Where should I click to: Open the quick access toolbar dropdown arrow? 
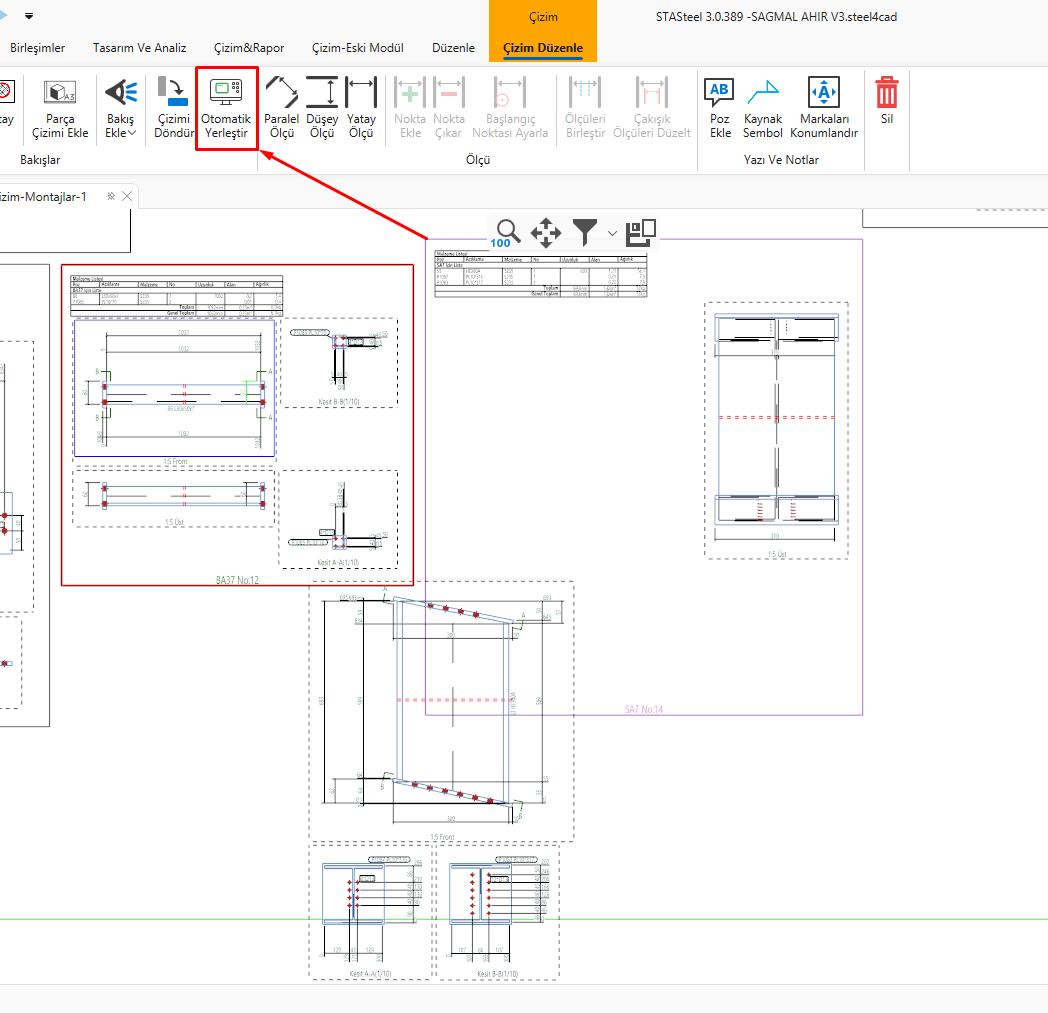(29, 16)
